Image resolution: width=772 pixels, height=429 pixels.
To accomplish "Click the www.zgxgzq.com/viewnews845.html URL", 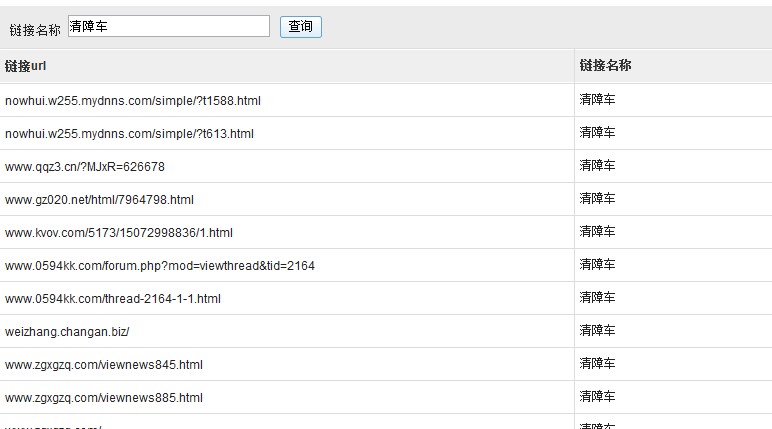I will click(104, 365).
